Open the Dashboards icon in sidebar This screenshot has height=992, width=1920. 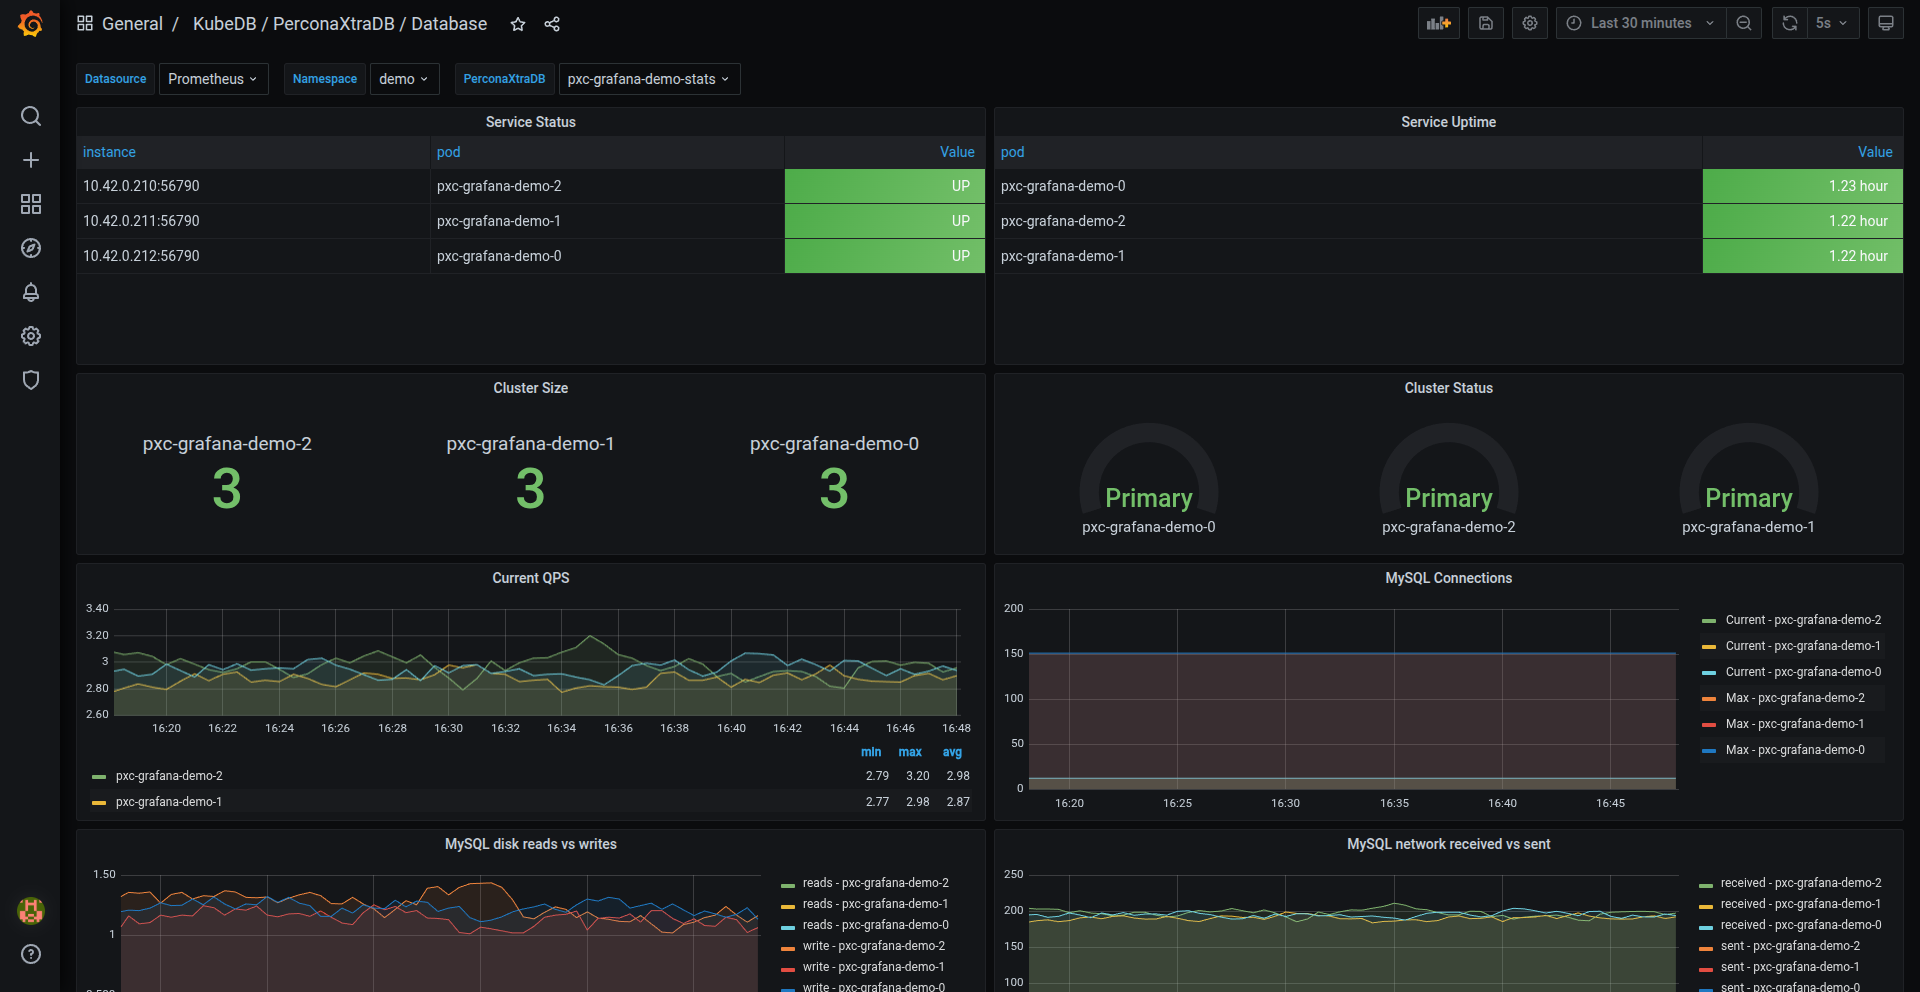click(x=31, y=204)
